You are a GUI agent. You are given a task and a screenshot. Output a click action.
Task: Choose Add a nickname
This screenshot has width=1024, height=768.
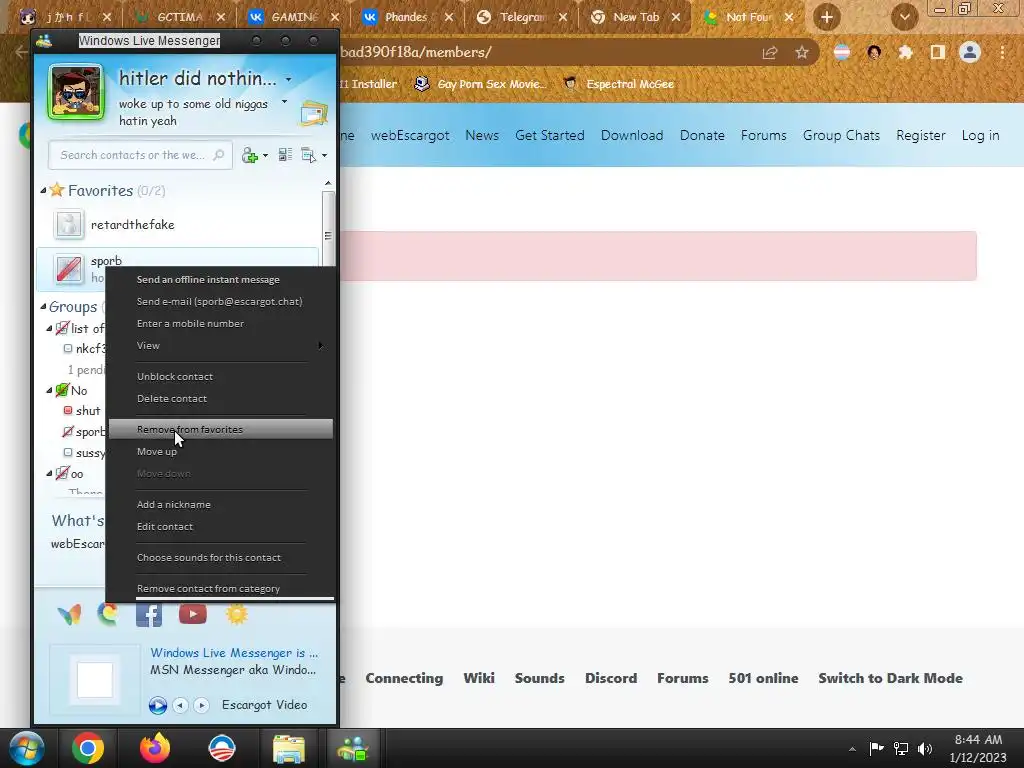[174, 504]
